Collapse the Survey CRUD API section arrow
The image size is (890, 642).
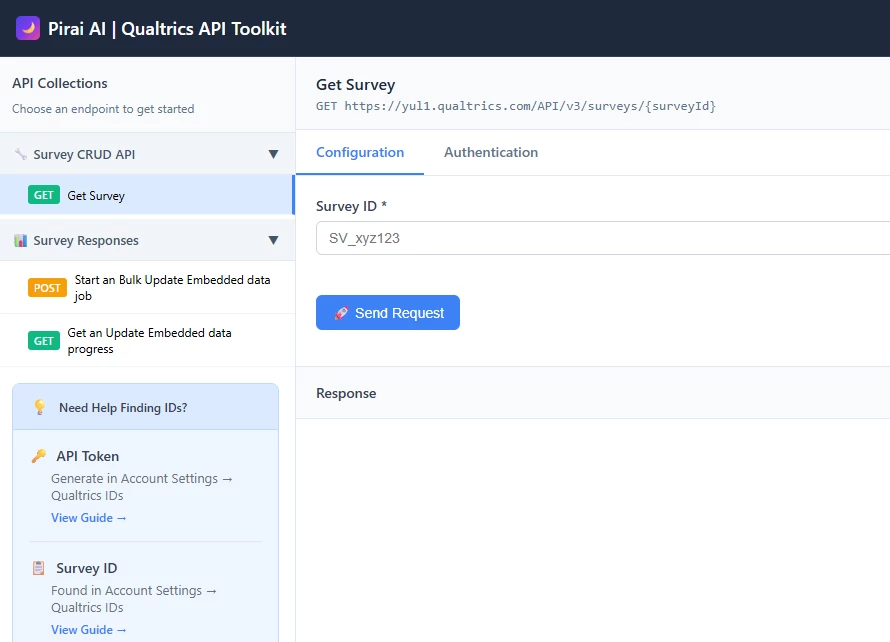(273, 154)
